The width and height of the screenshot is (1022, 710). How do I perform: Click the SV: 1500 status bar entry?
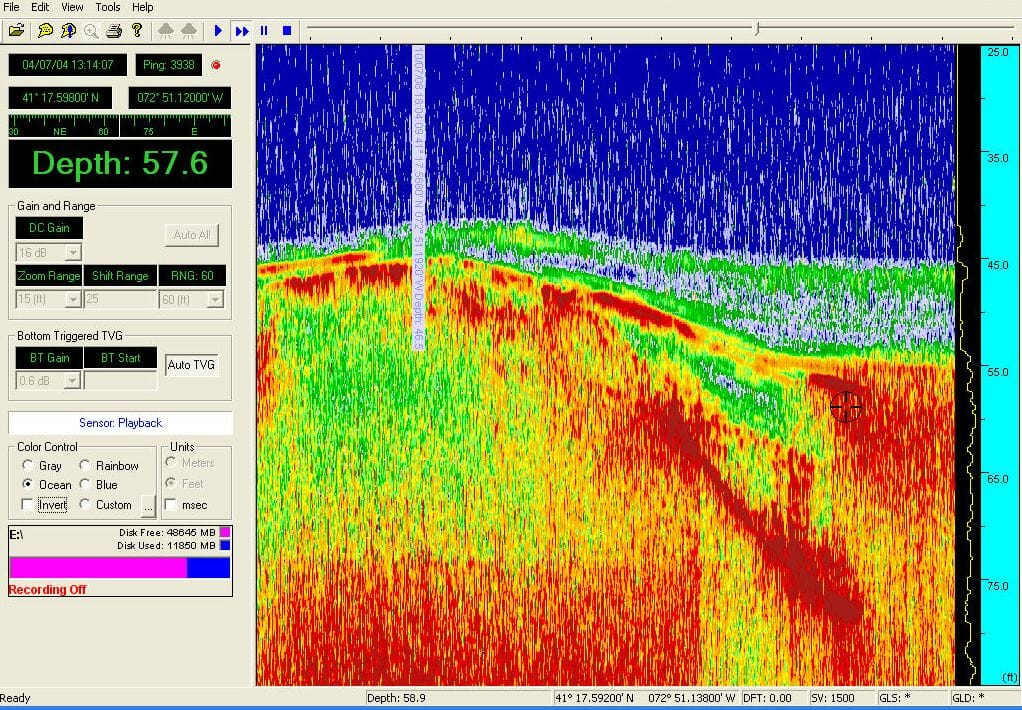coord(833,698)
